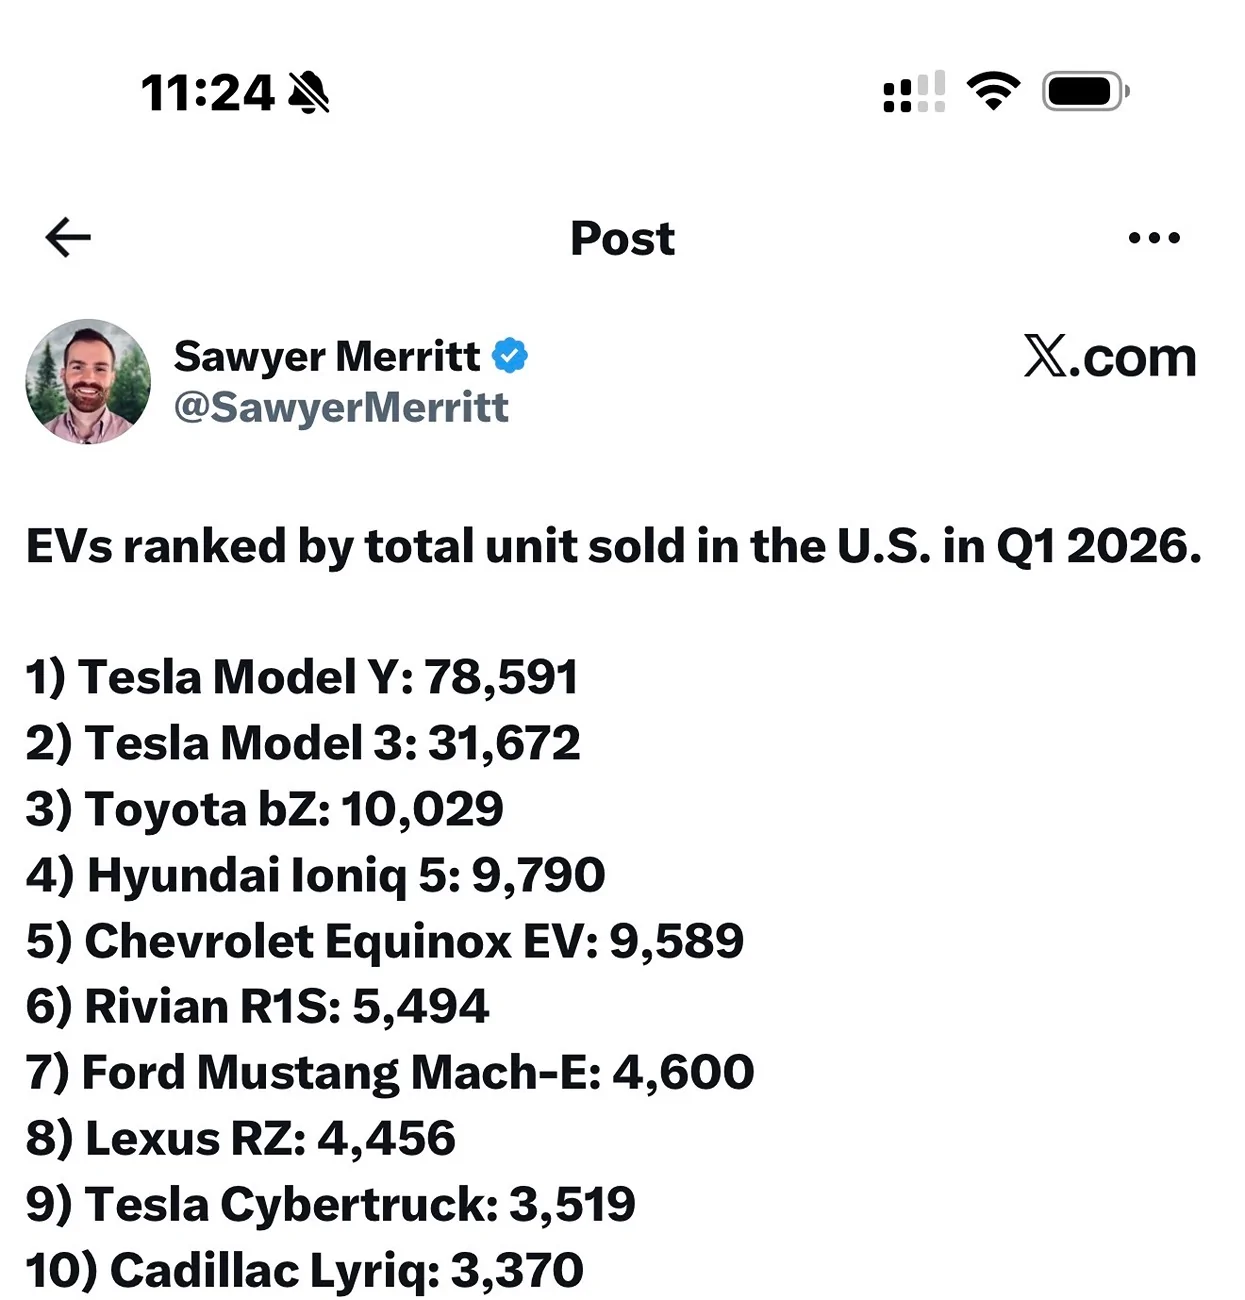
Task: Click the Sawyer Merritt display name
Action: (327, 356)
